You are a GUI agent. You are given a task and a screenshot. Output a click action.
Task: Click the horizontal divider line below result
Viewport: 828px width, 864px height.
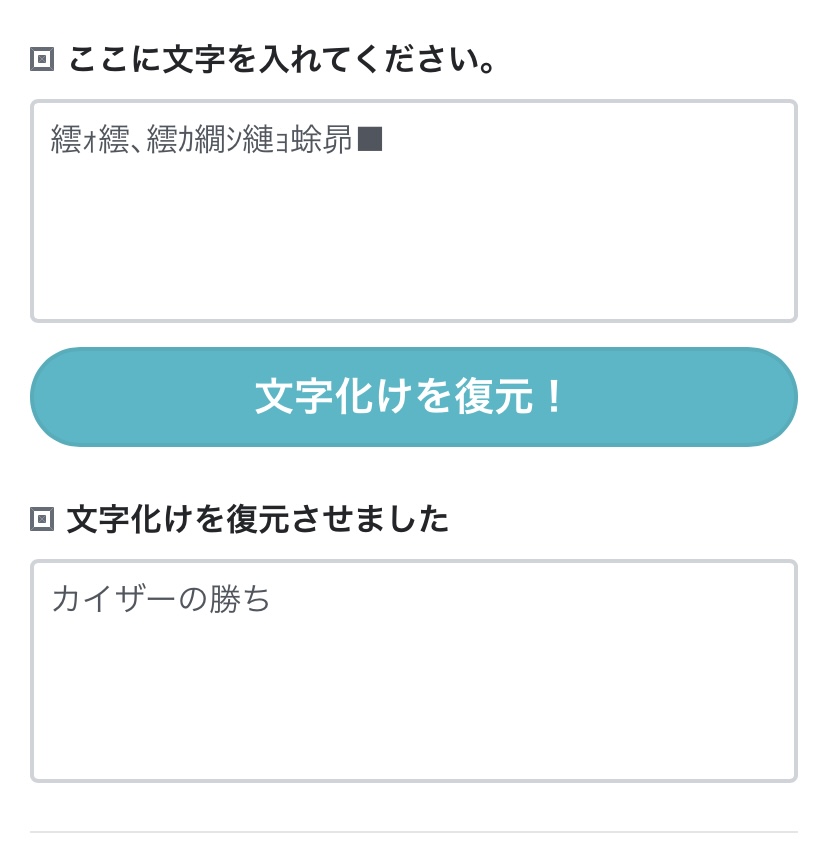pyautogui.click(x=414, y=832)
